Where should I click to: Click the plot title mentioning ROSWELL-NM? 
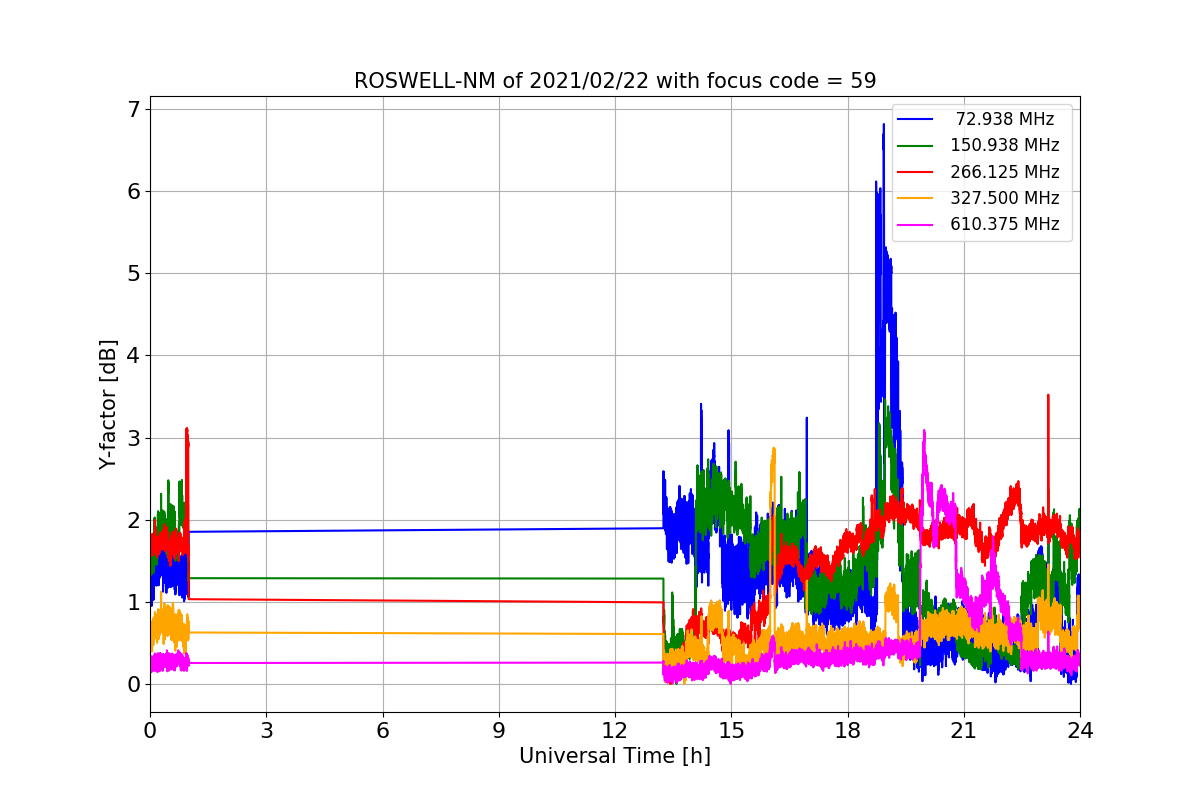click(x=615, y=81)
